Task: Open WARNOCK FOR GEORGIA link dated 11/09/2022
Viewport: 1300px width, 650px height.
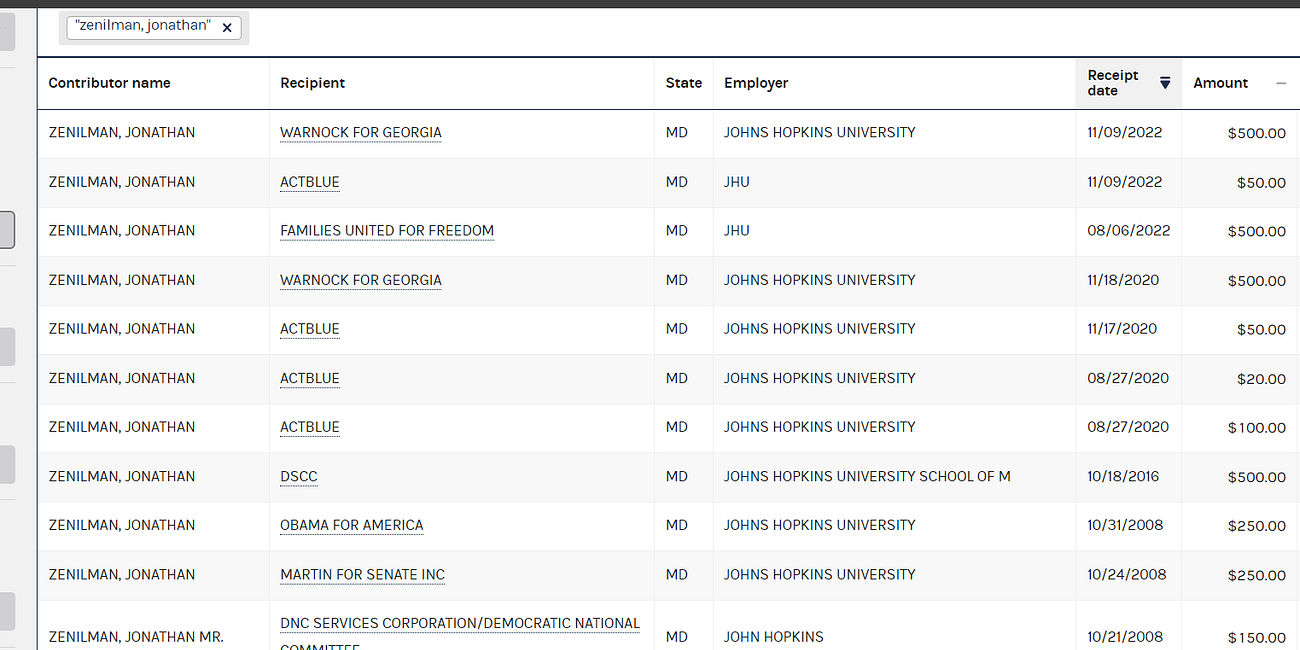Action: (x=361, y=132)
